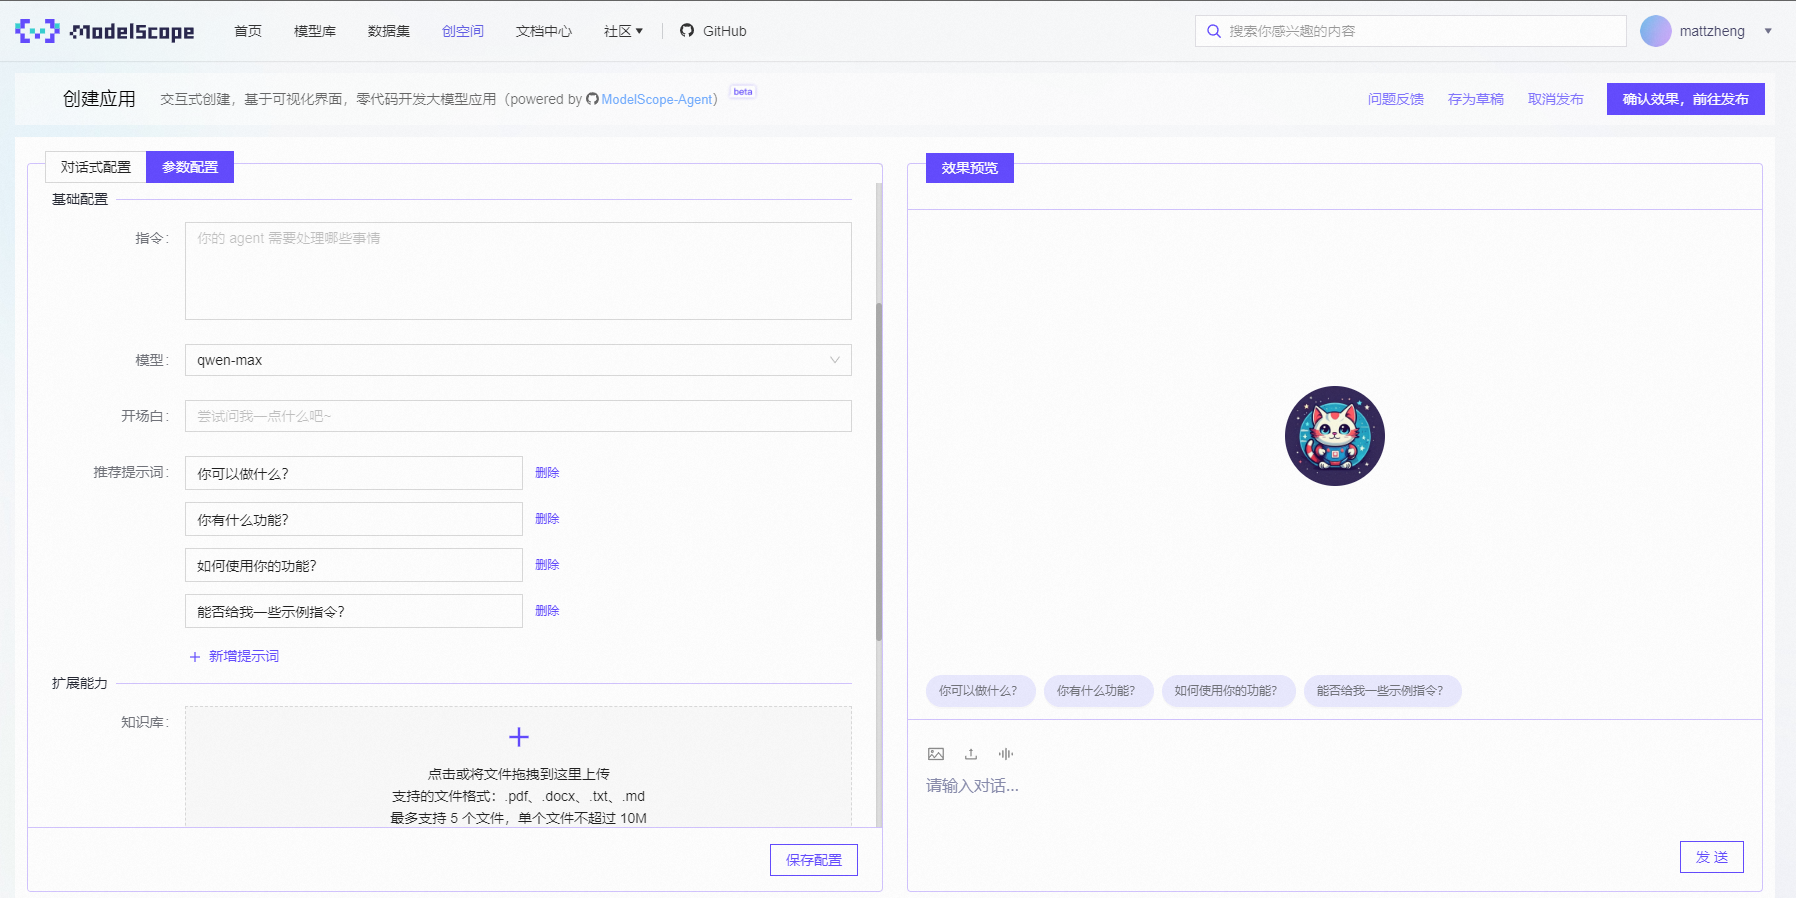Open 数据集 in the navigation
This screenshot has width=1796, height=898.
point(389,31)
